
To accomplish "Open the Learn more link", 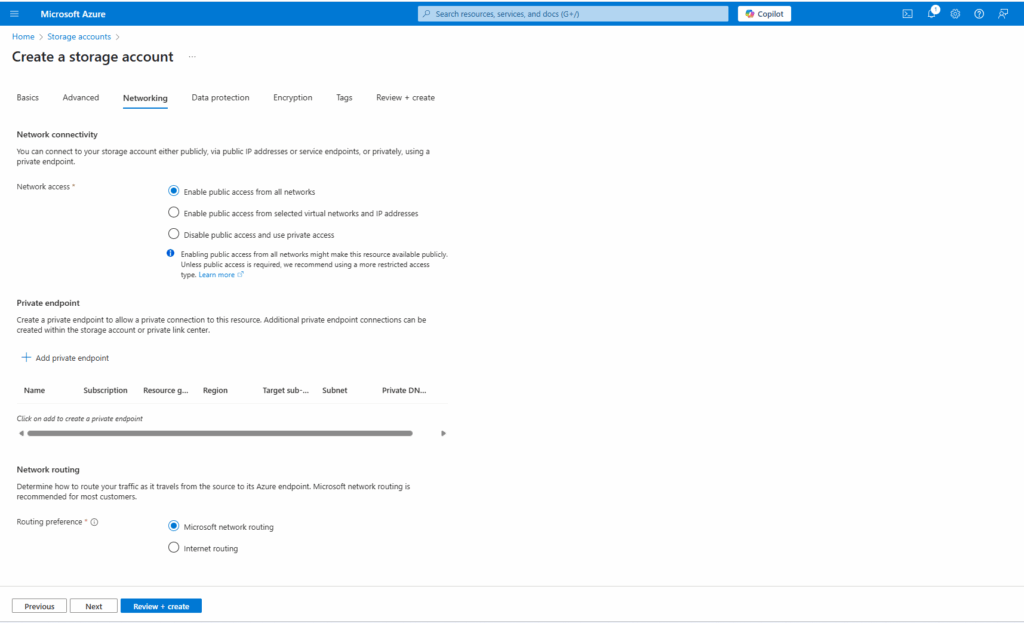I will 216,275.
